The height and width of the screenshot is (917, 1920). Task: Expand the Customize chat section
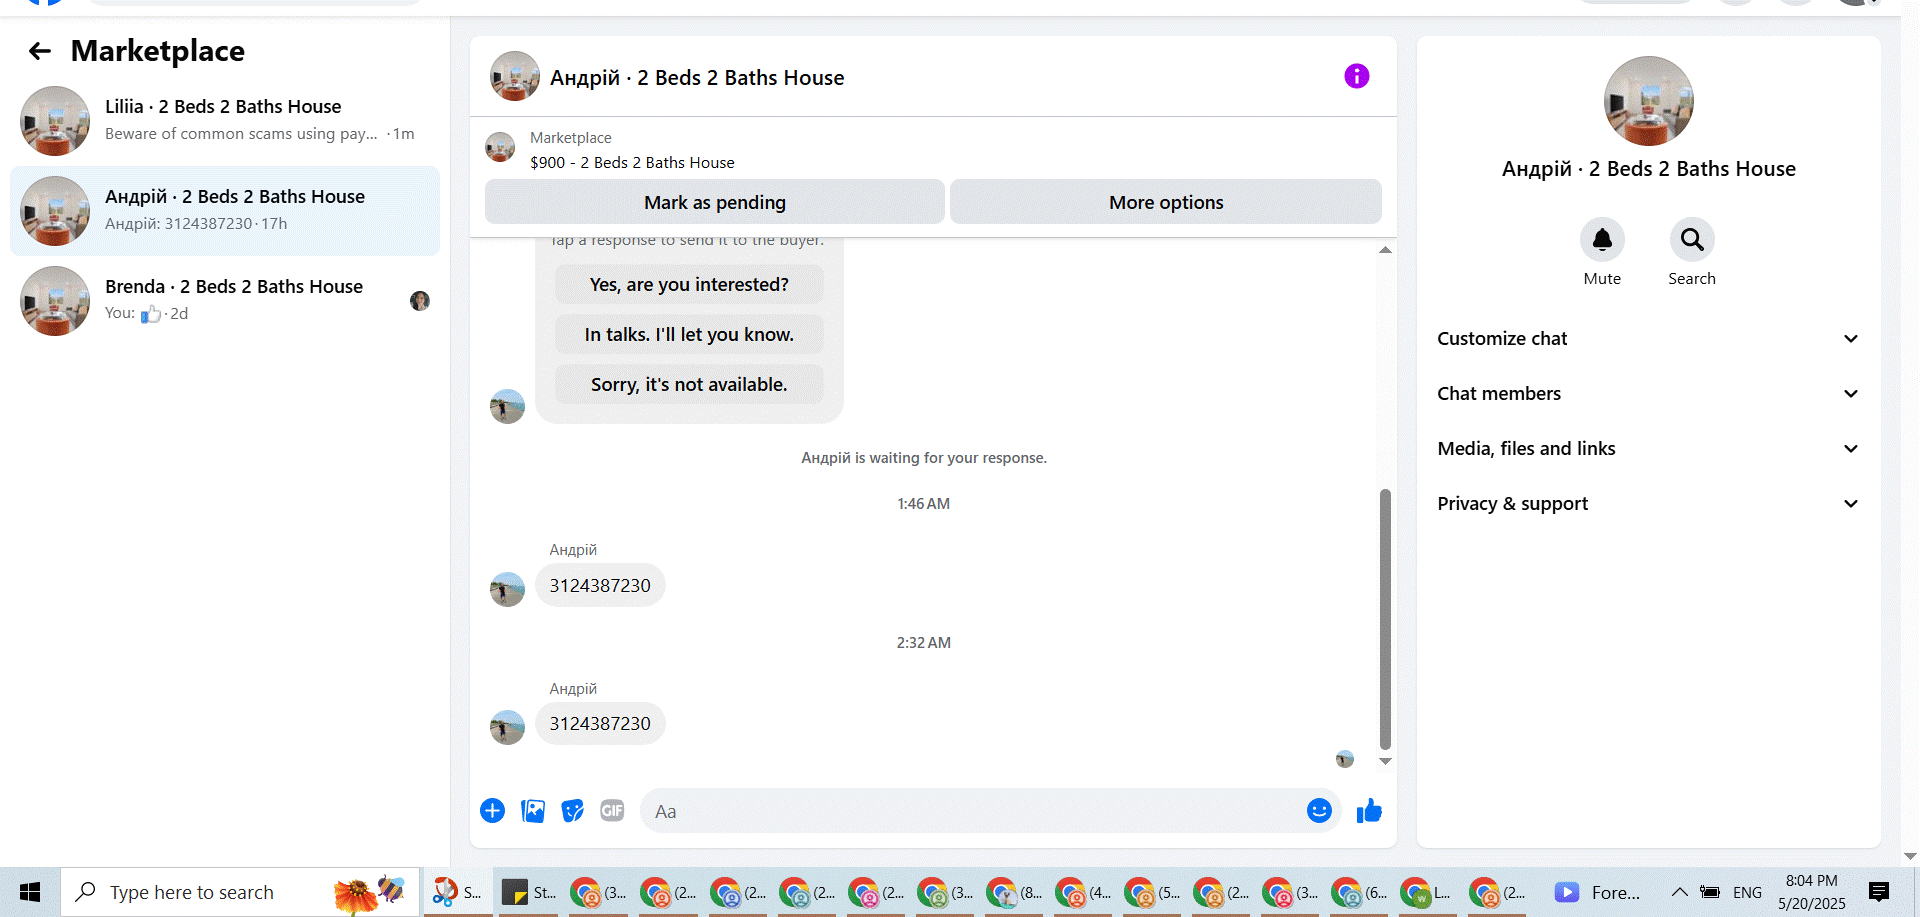coord(1648,339)
